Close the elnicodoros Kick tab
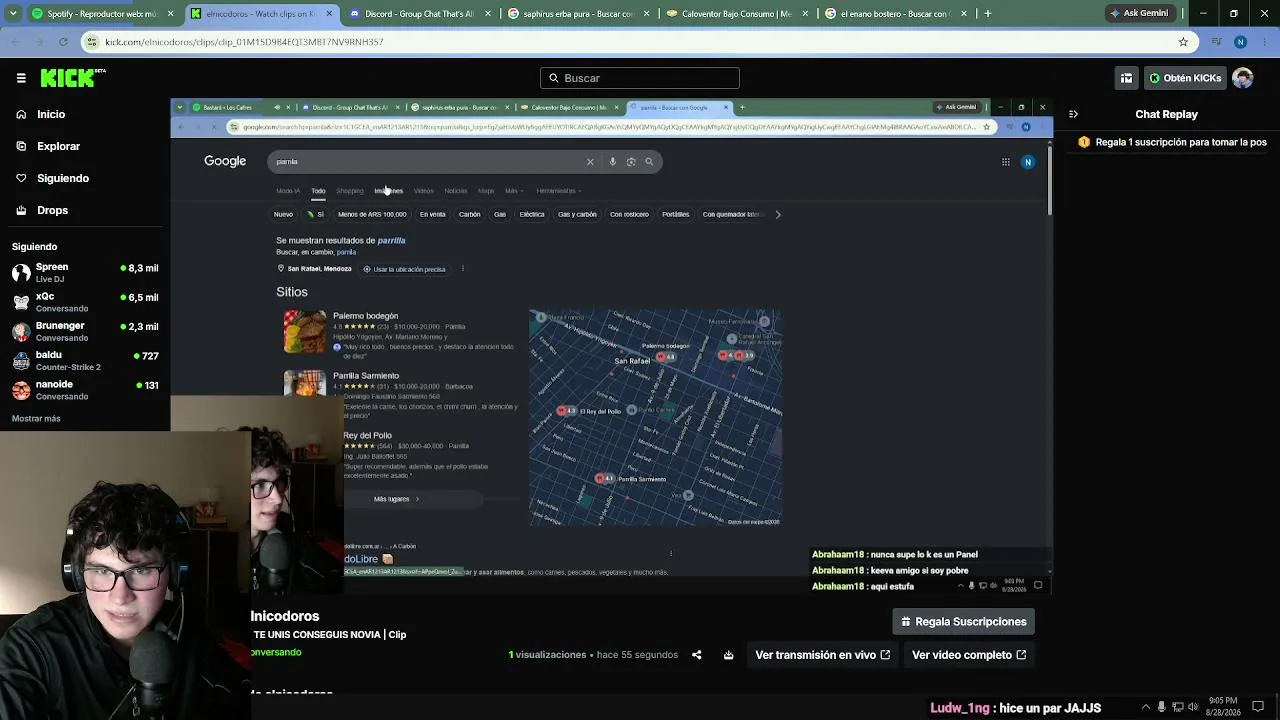 [330, 14]
